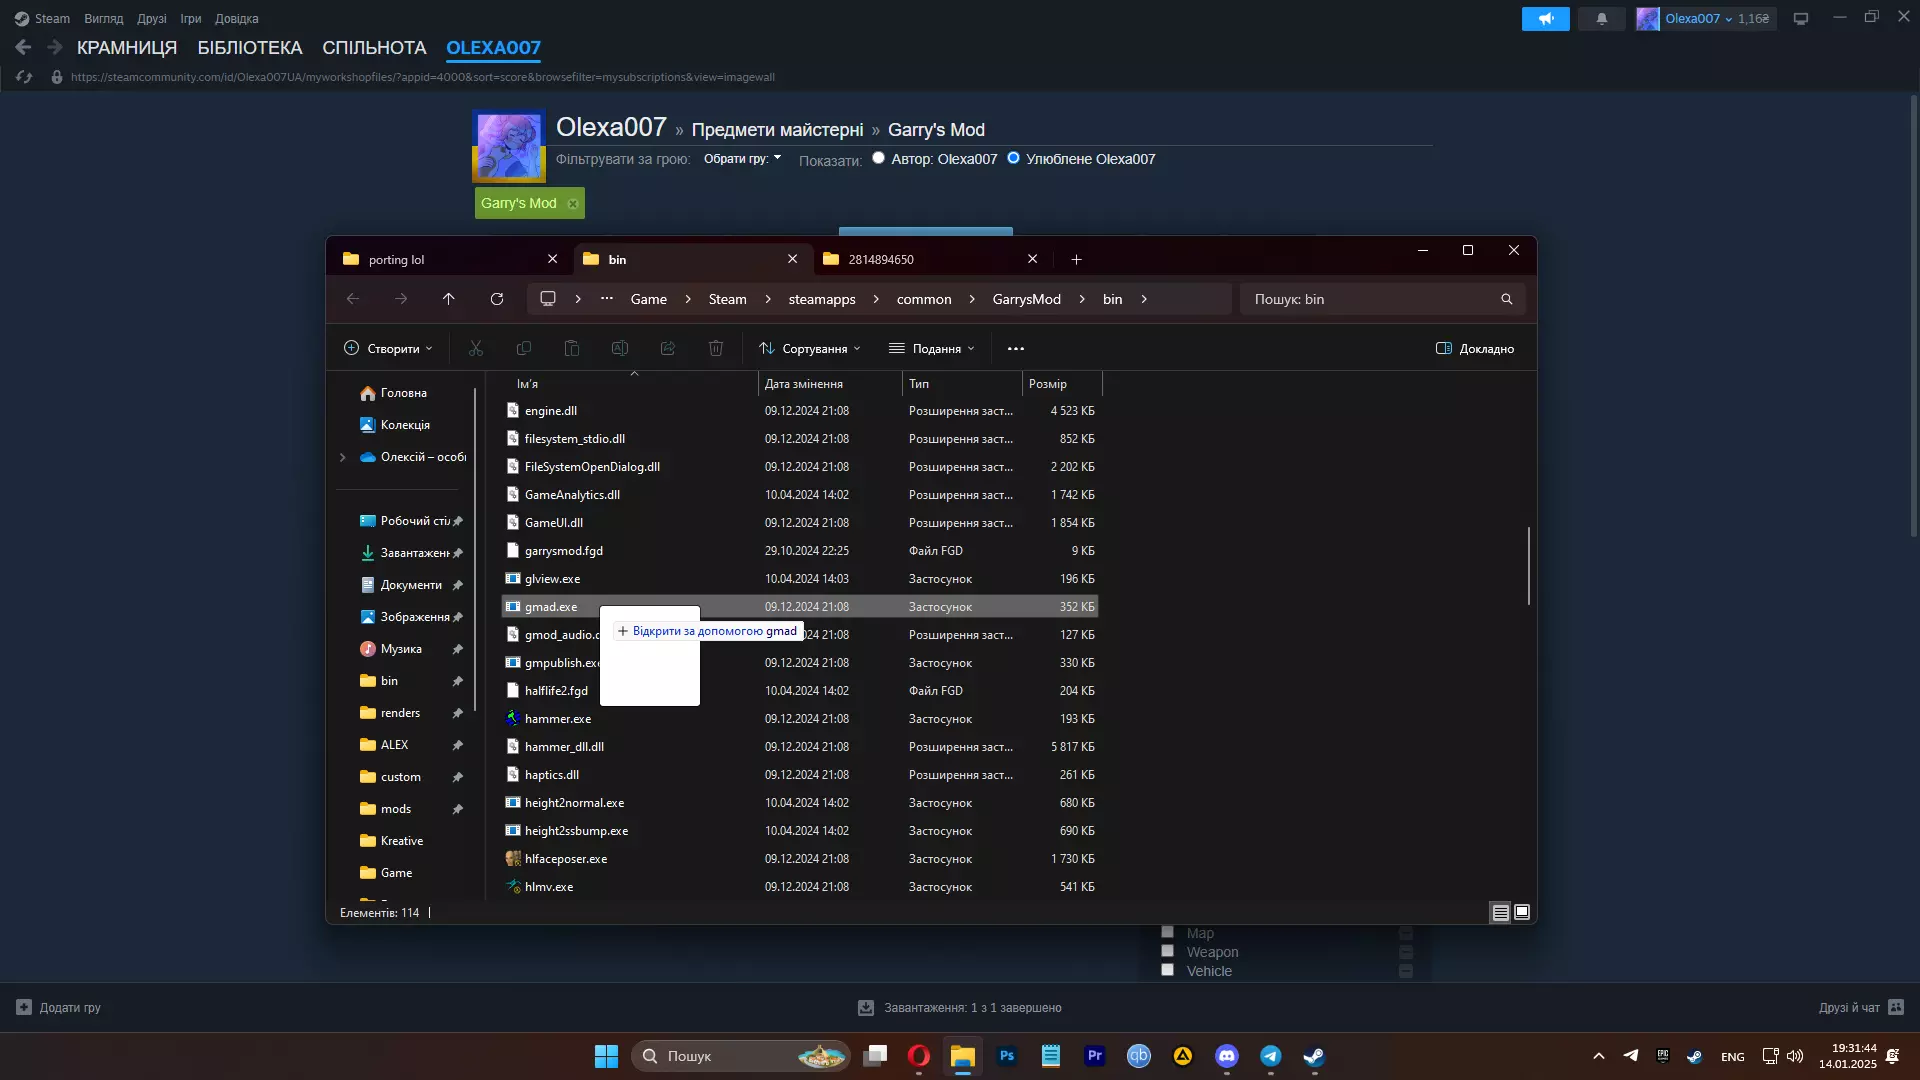The width and height of the screenshot is (1920, 1080).
Task: Click the Створити new item button
Action: 388,349
